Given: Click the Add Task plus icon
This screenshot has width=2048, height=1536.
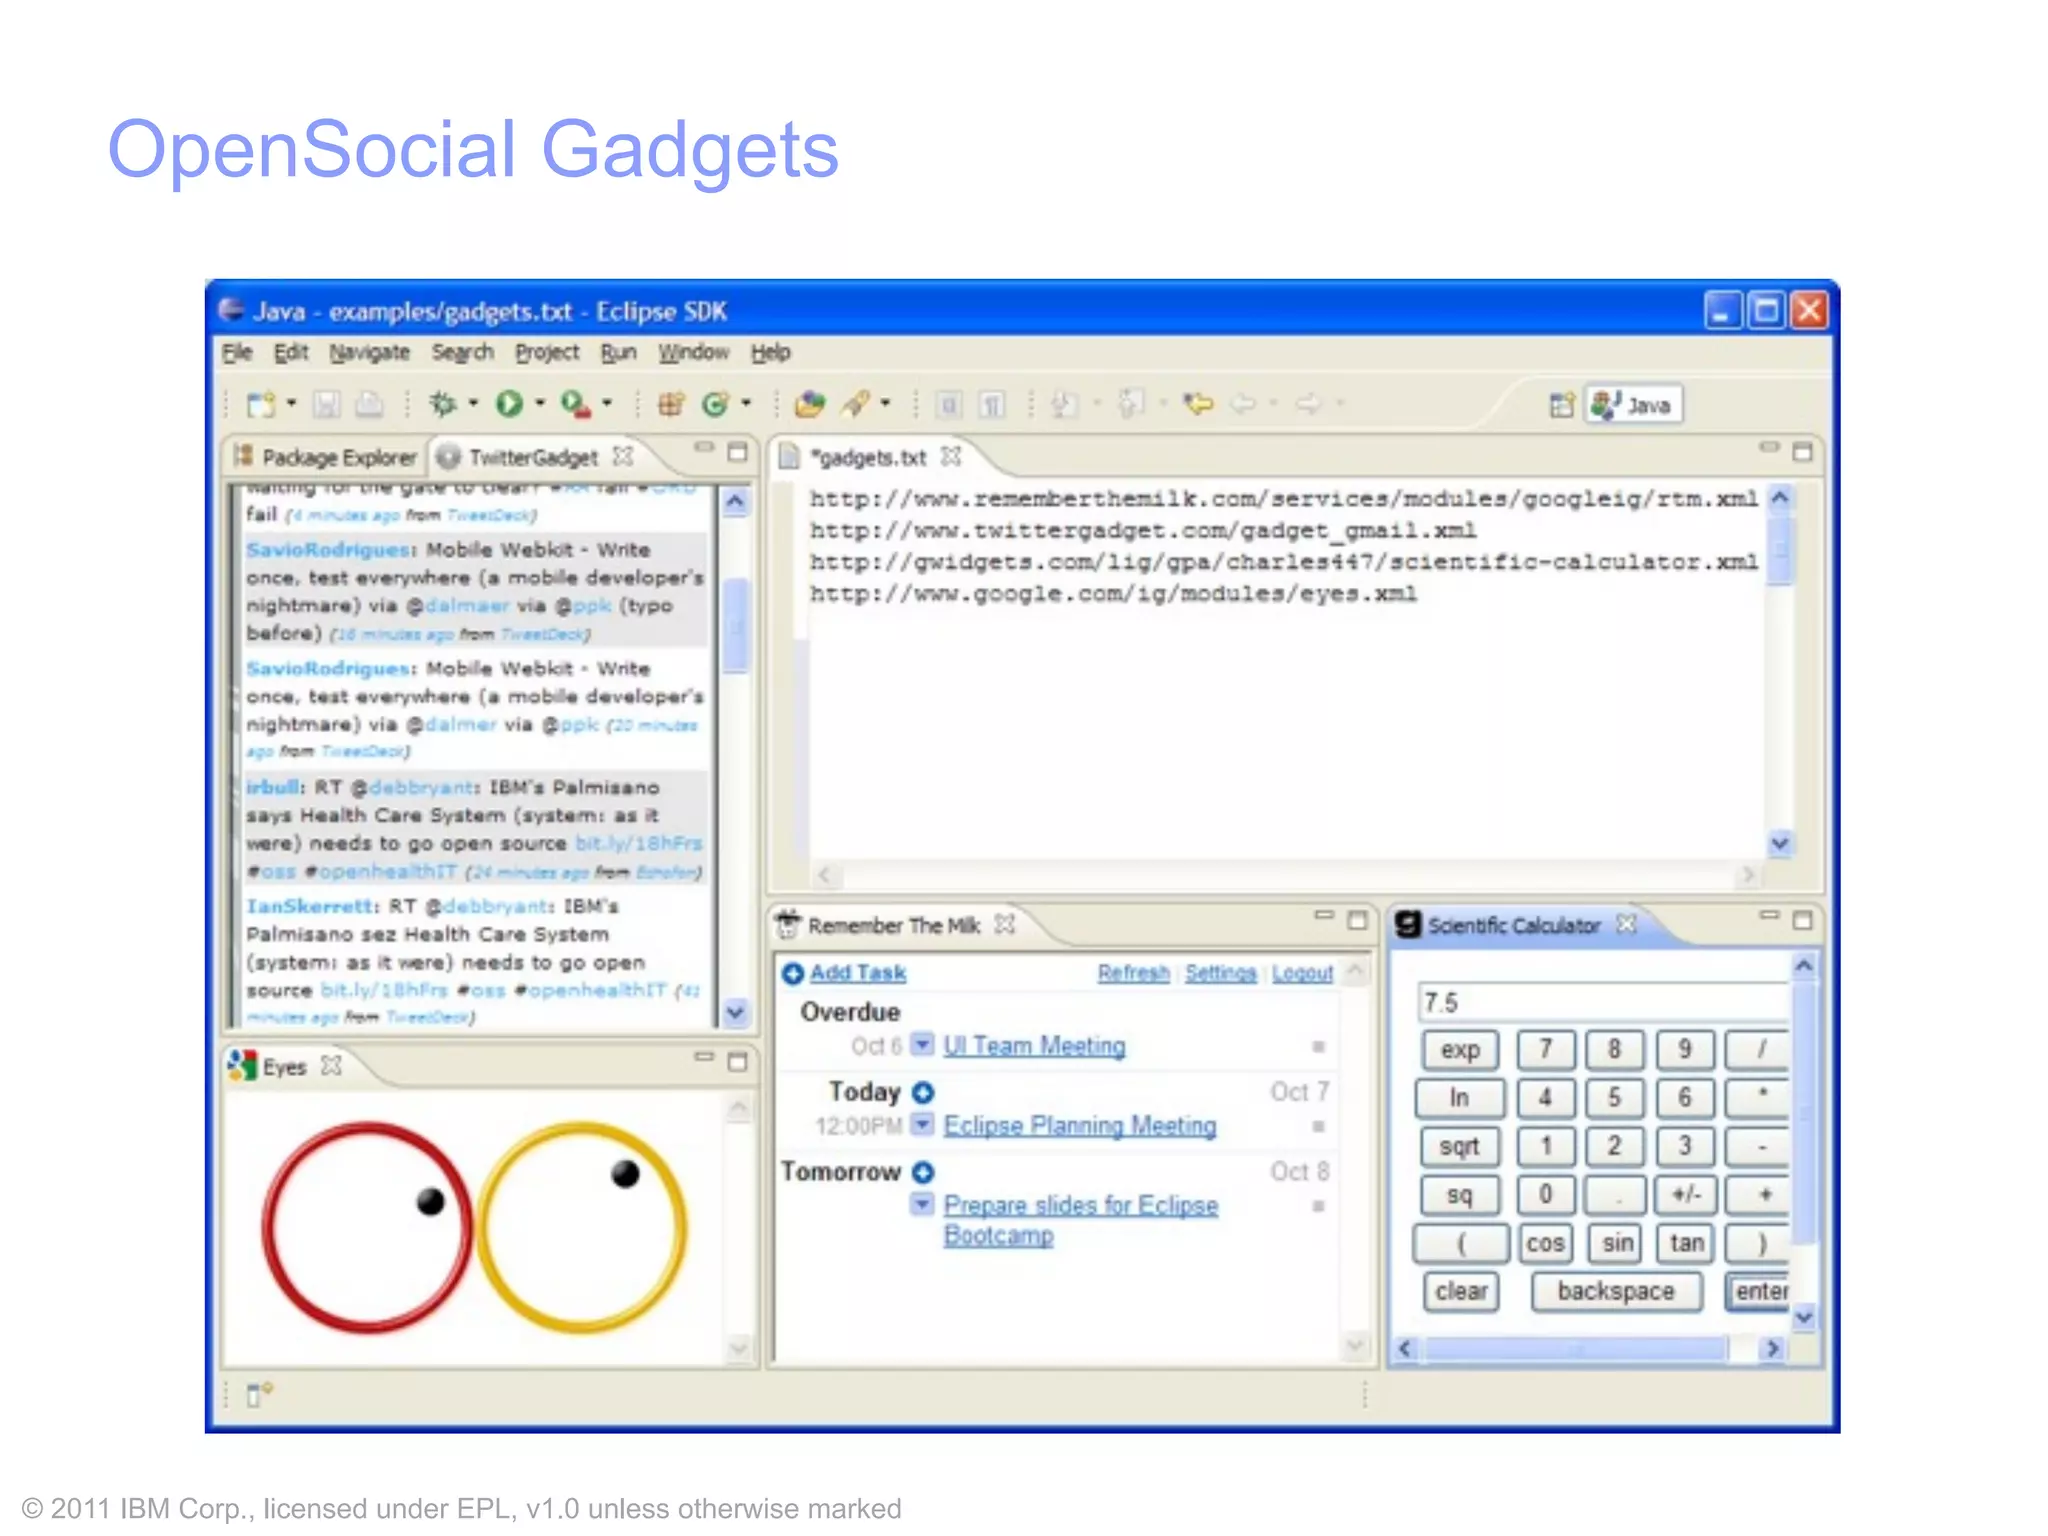Looking at the screenshot, I should tap(793, 973).
